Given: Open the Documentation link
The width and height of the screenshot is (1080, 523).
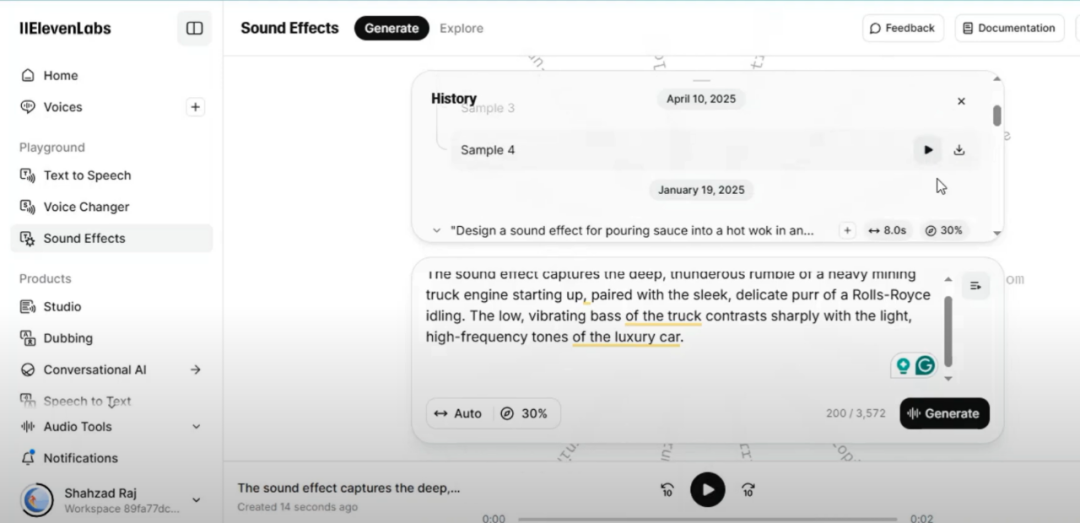Looking at the screenshot, I should (1008, 28).
